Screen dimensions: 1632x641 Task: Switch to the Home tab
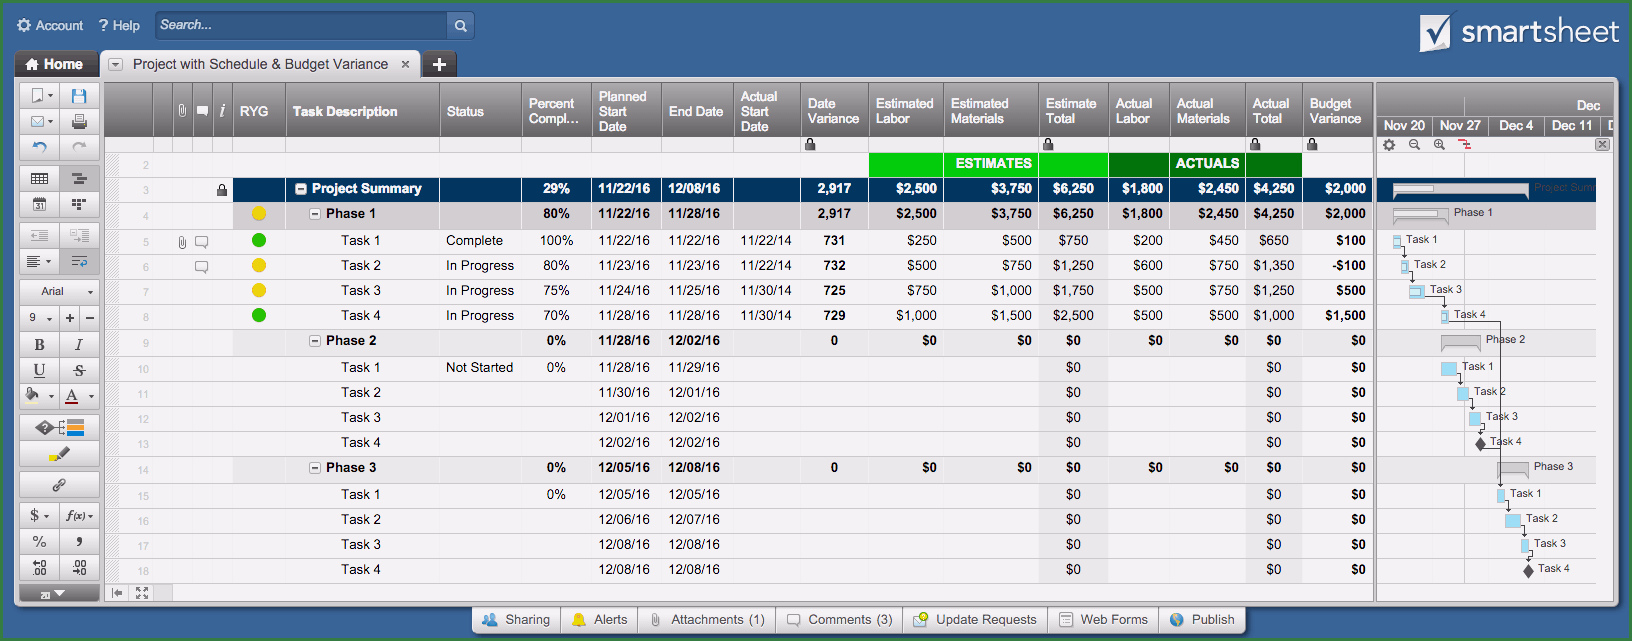56,64
